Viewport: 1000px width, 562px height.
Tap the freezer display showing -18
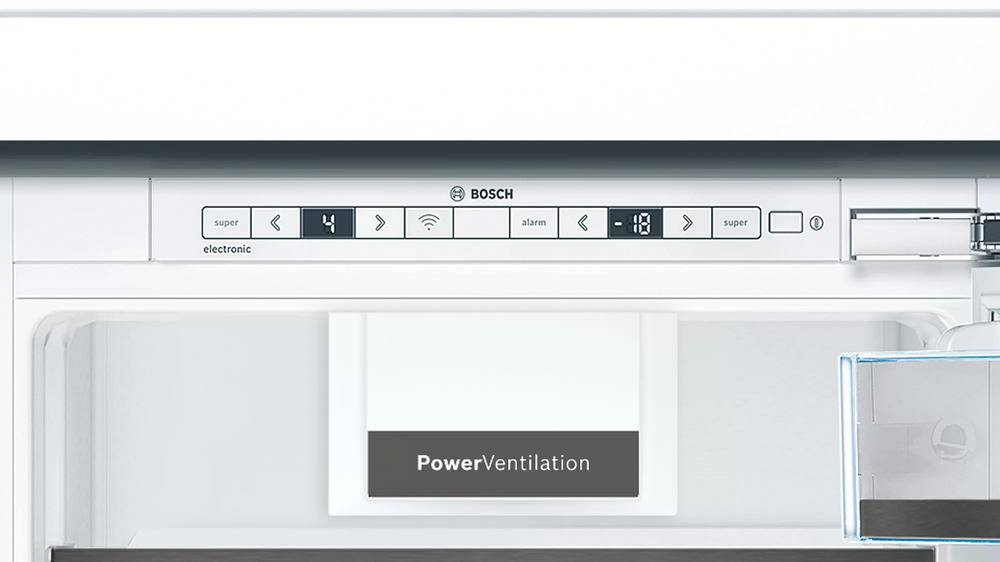(x=635, y=223)
